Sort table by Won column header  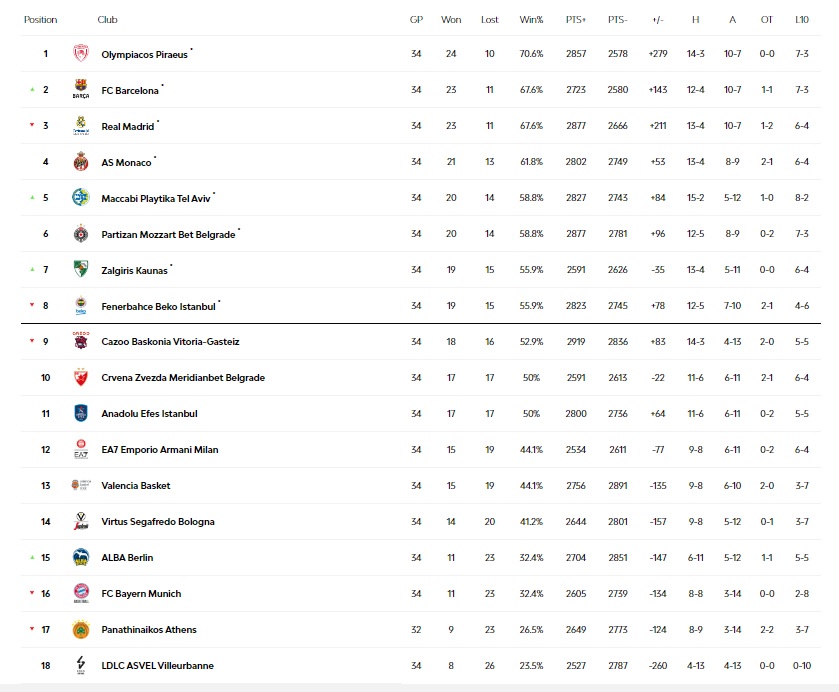click(x=451, y=20)
